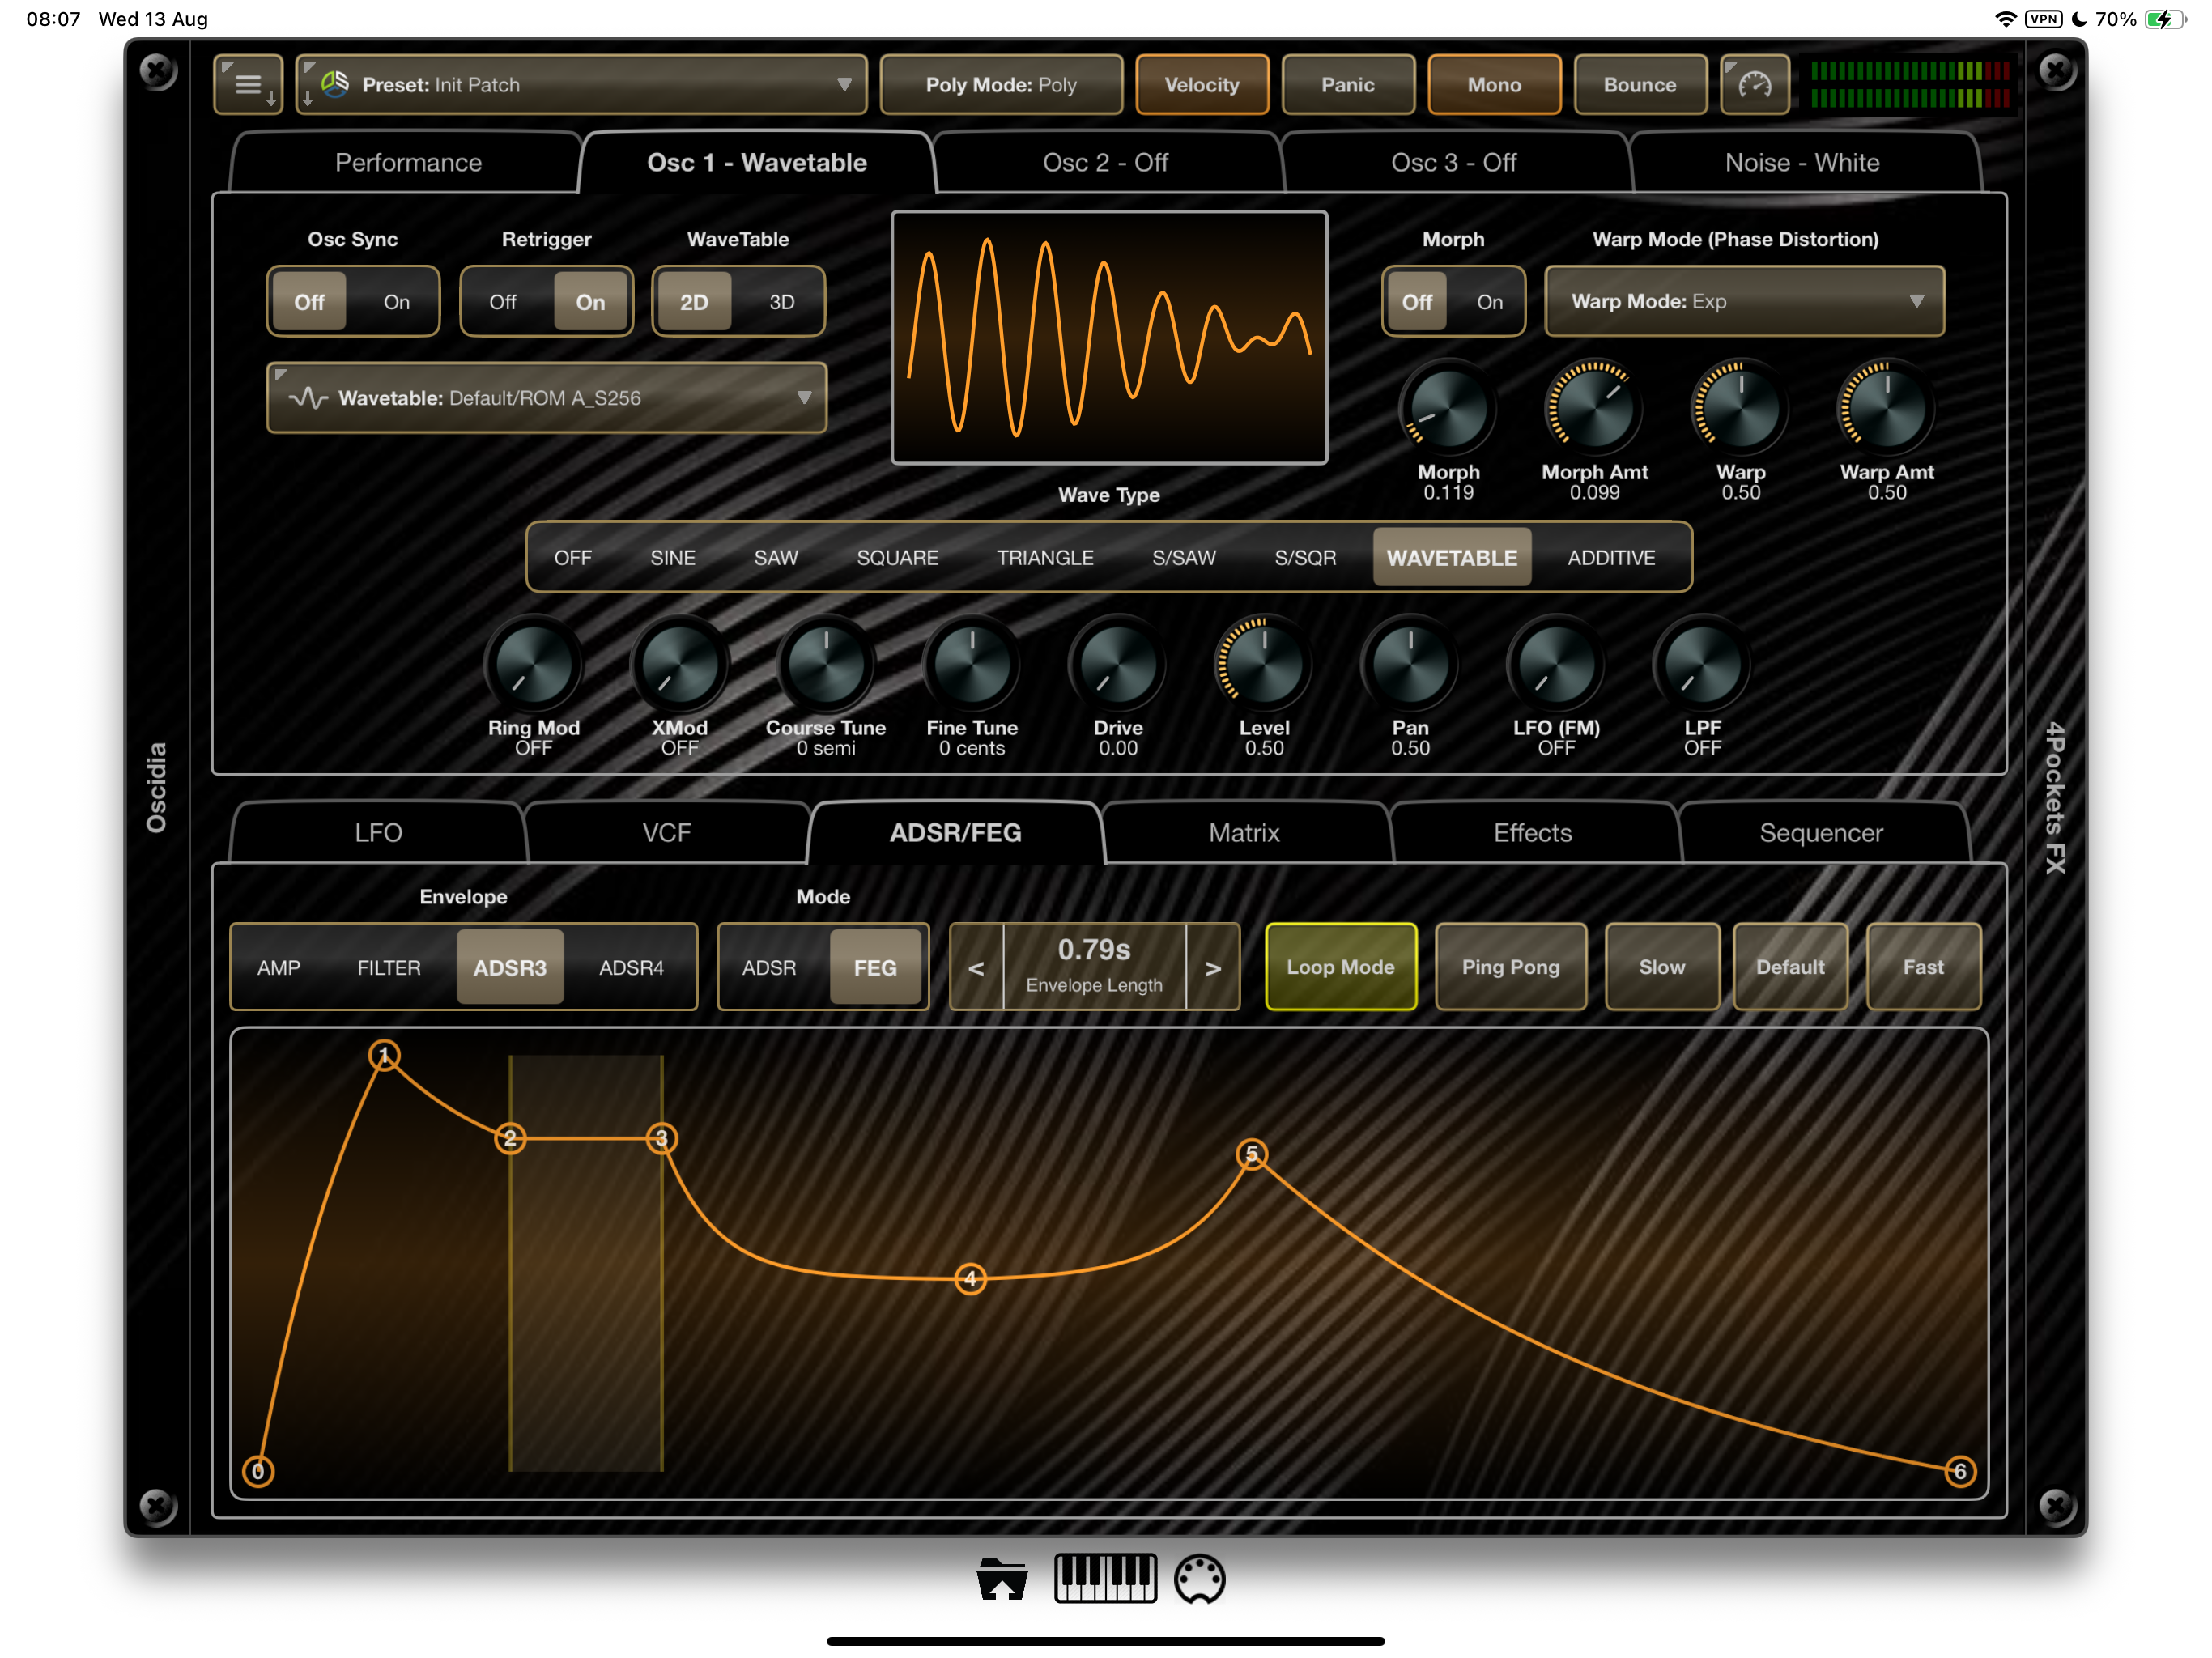Select the SAW wave type
The image size is (2212, 1658).
pyautogui.click(x=776, y=558)
